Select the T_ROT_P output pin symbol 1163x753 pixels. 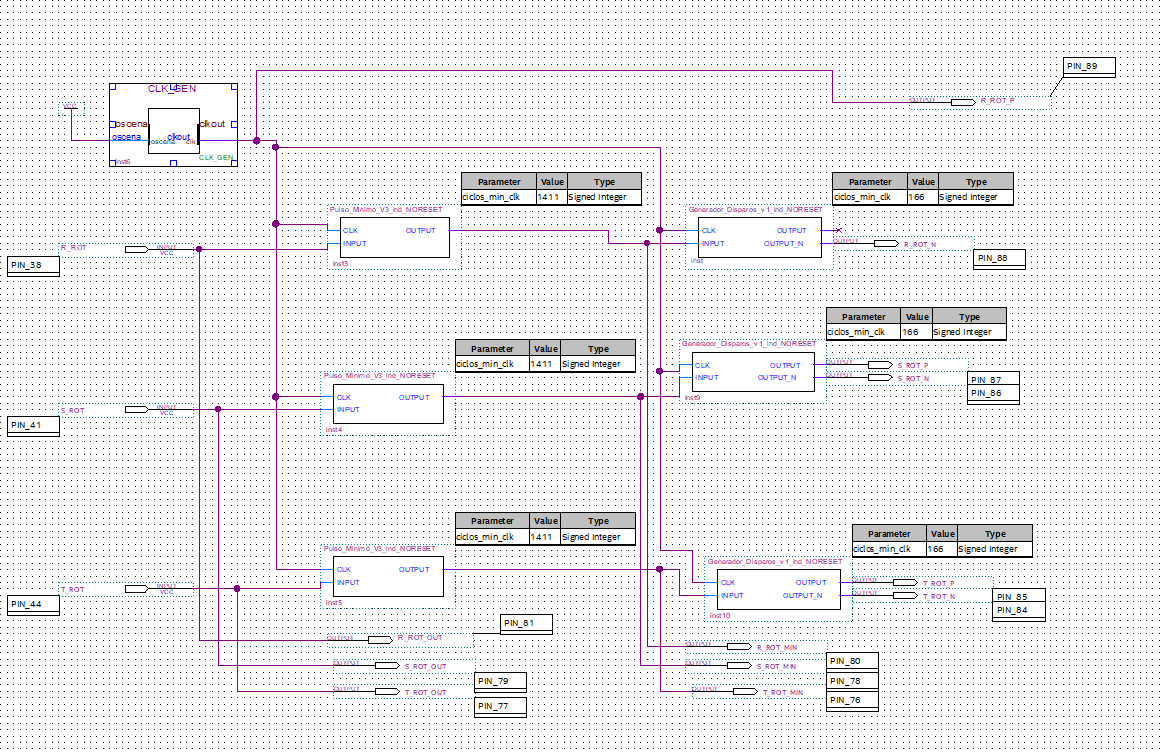[x=904, y=582]
